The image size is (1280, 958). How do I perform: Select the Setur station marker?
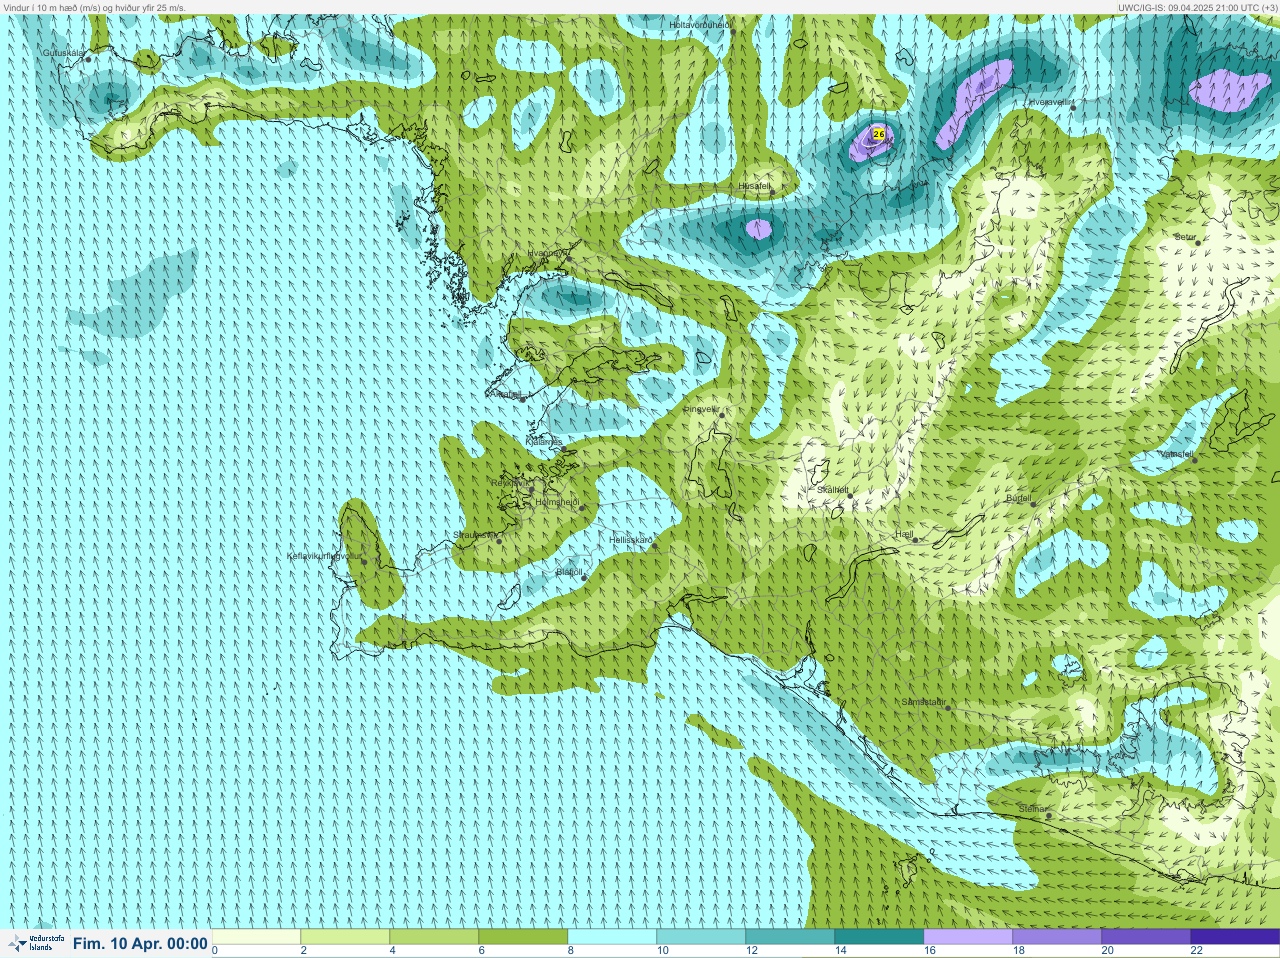[x=1198, y=243]
